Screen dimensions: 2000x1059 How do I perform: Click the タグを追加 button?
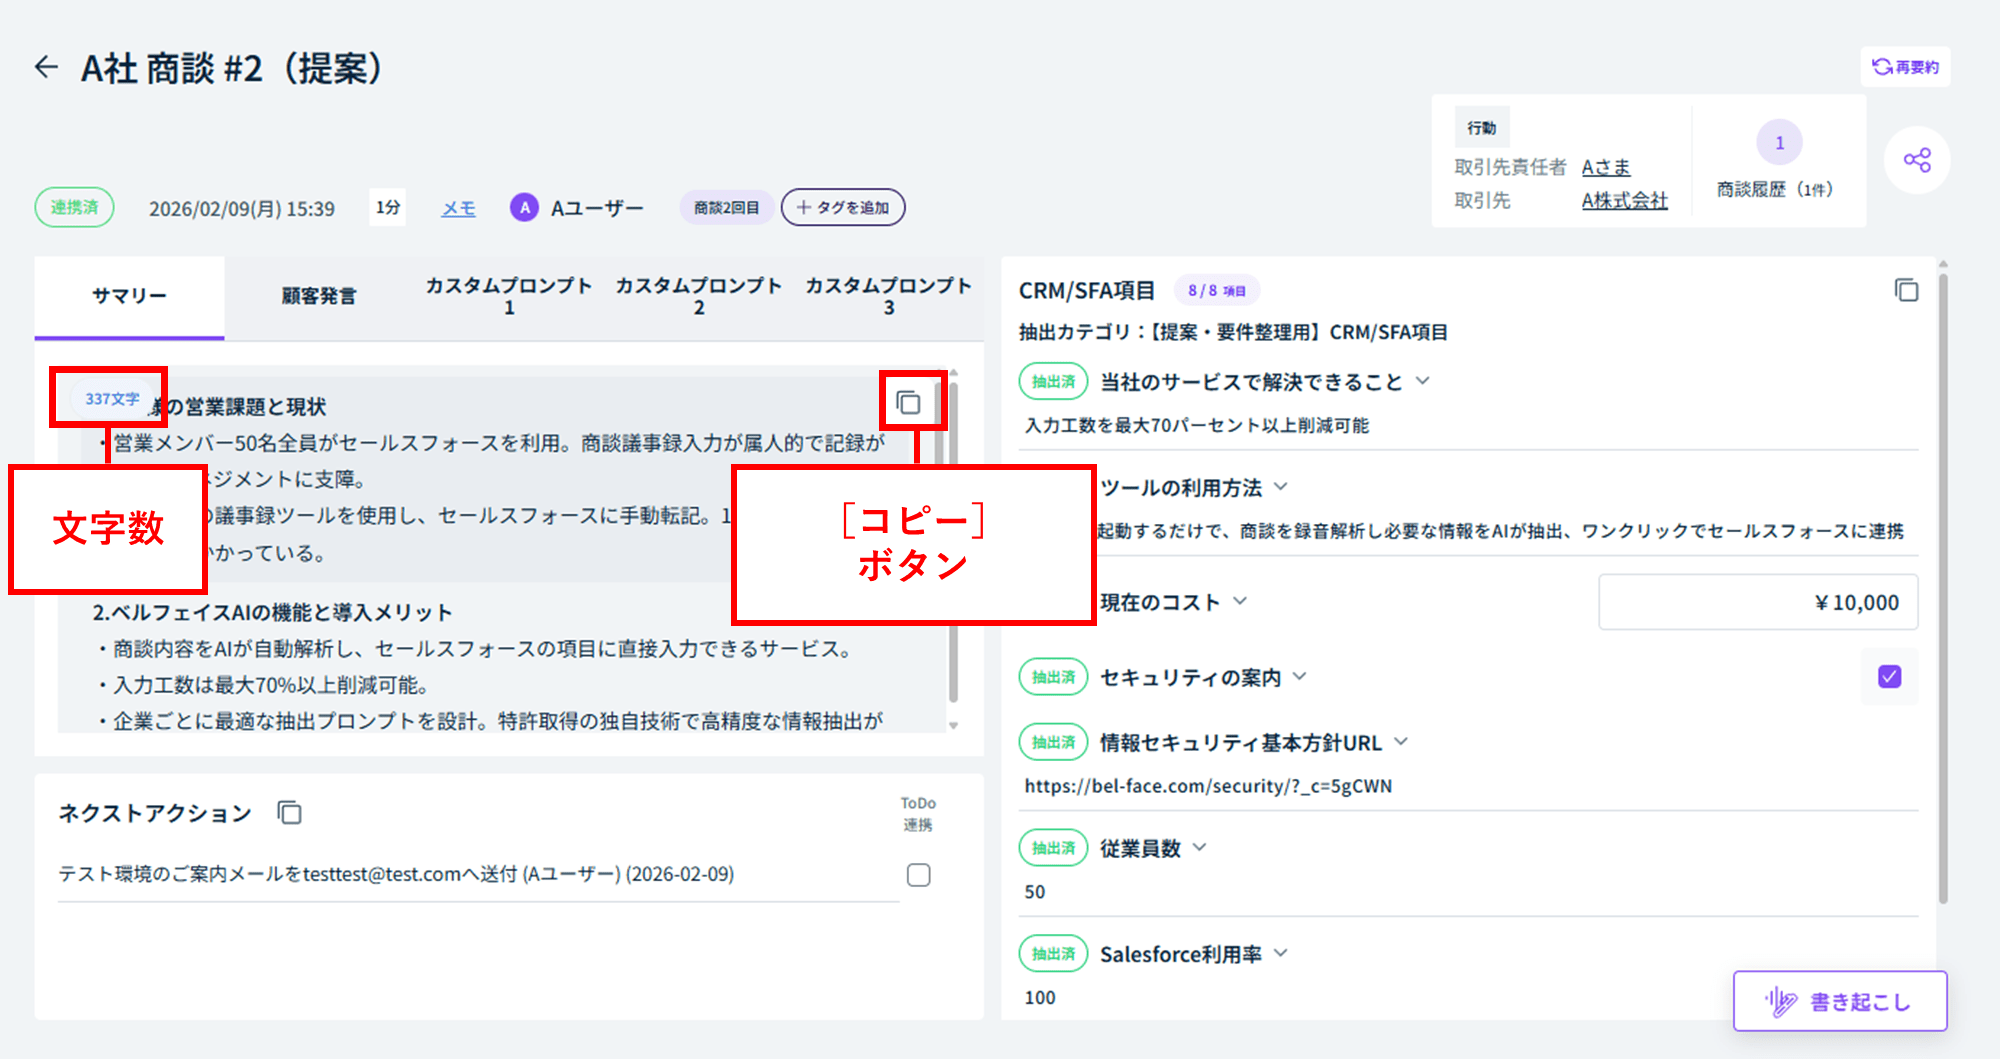[x=842, y=208]
